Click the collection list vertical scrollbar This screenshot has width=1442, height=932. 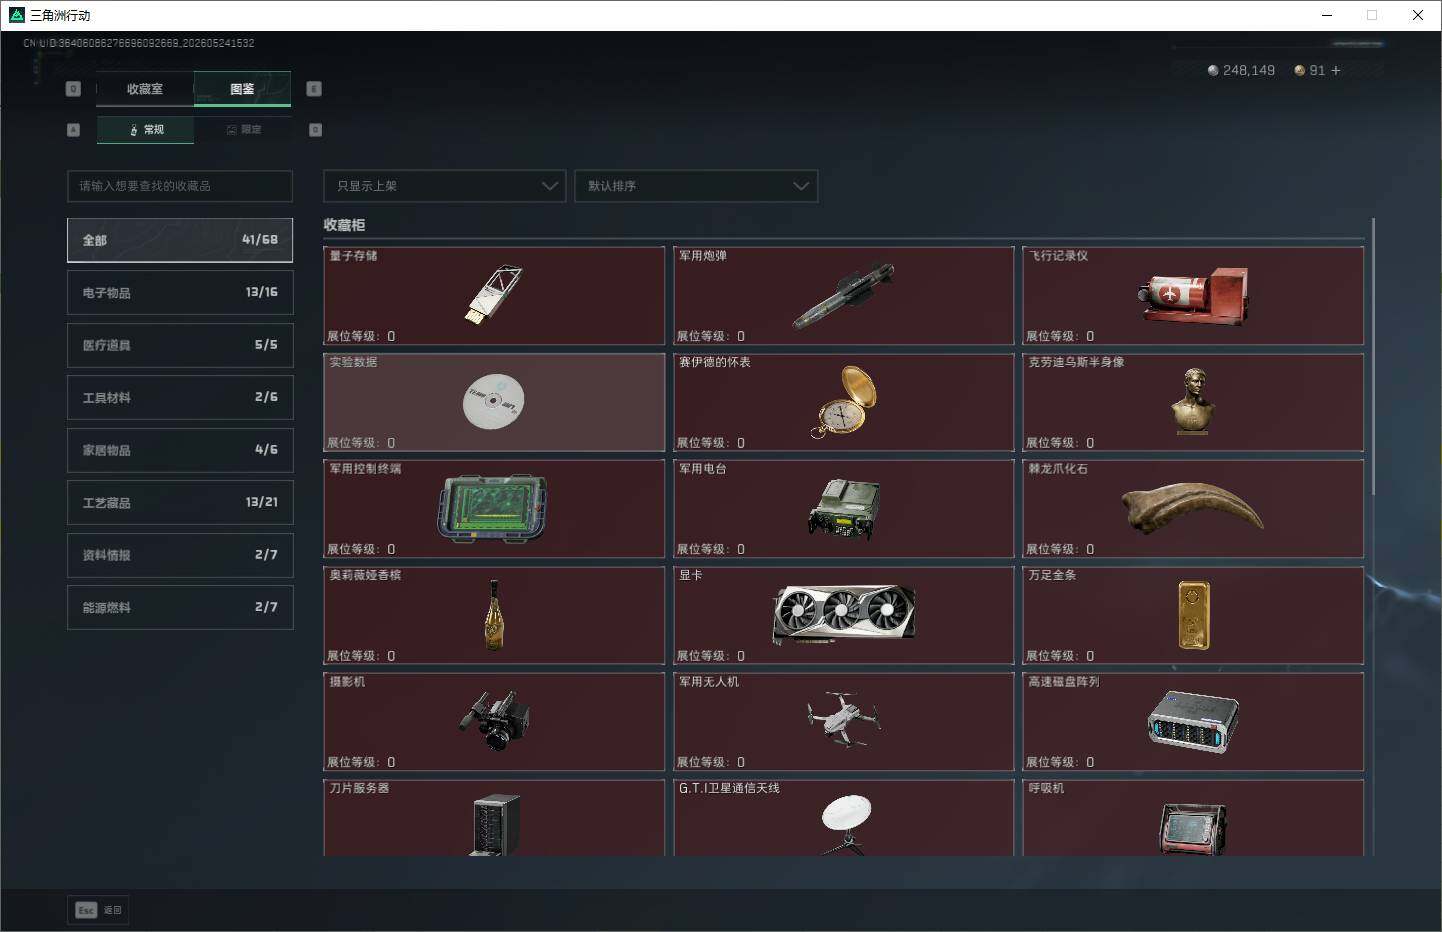pos(1373,356)
